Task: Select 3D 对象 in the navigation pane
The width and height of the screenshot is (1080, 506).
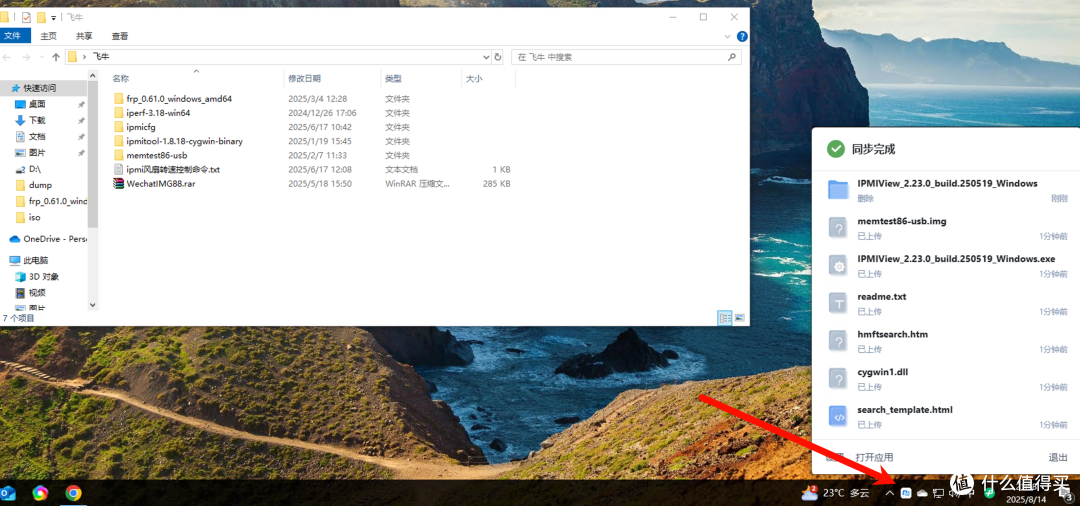Action: pyautogui.click(x=43, y=277)
